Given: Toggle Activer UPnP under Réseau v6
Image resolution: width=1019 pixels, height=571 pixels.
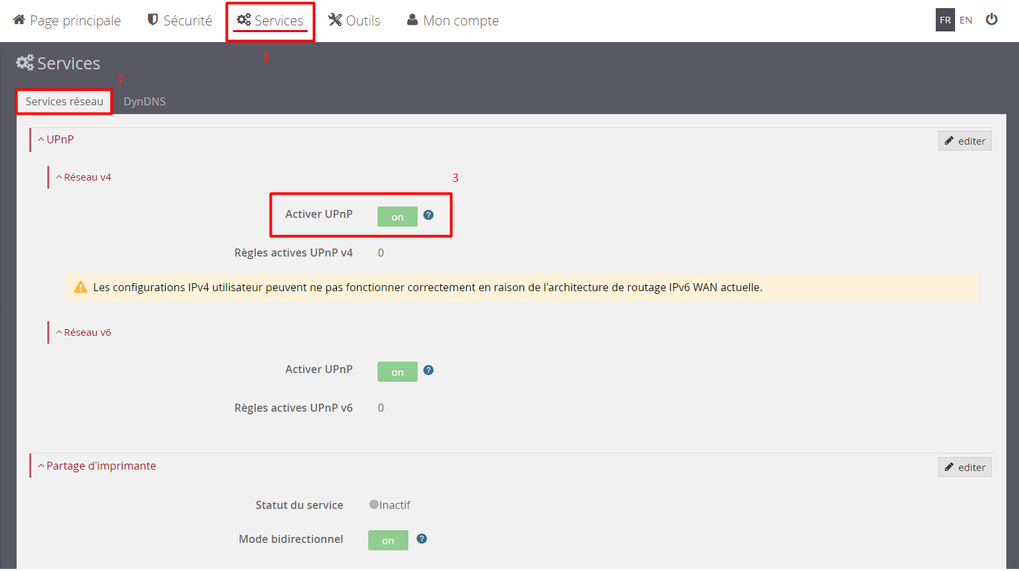Looking at the screenshot, I should (x=397, y=372).
